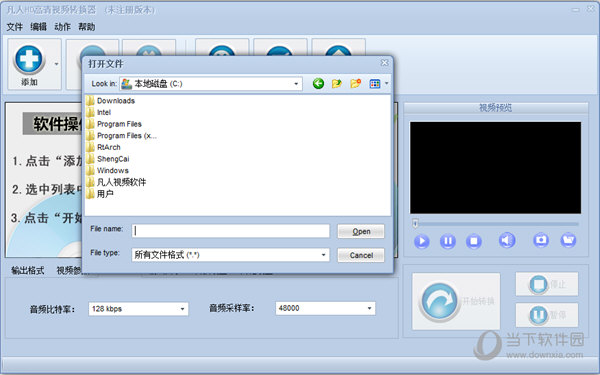This screenshot has width=600, height=375.
Task: Click the Open button
Action: coord(361,231)
